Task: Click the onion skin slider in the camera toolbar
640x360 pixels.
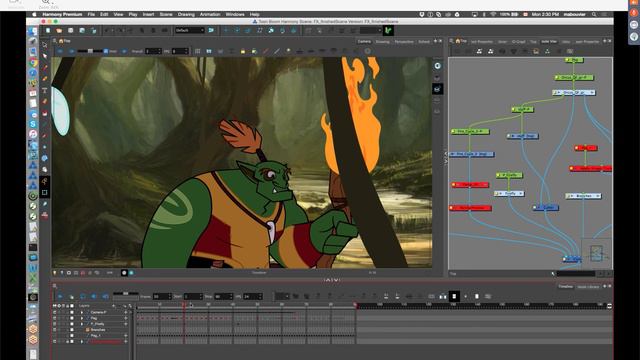Action: pyautogui.click(x=90, y=51)
